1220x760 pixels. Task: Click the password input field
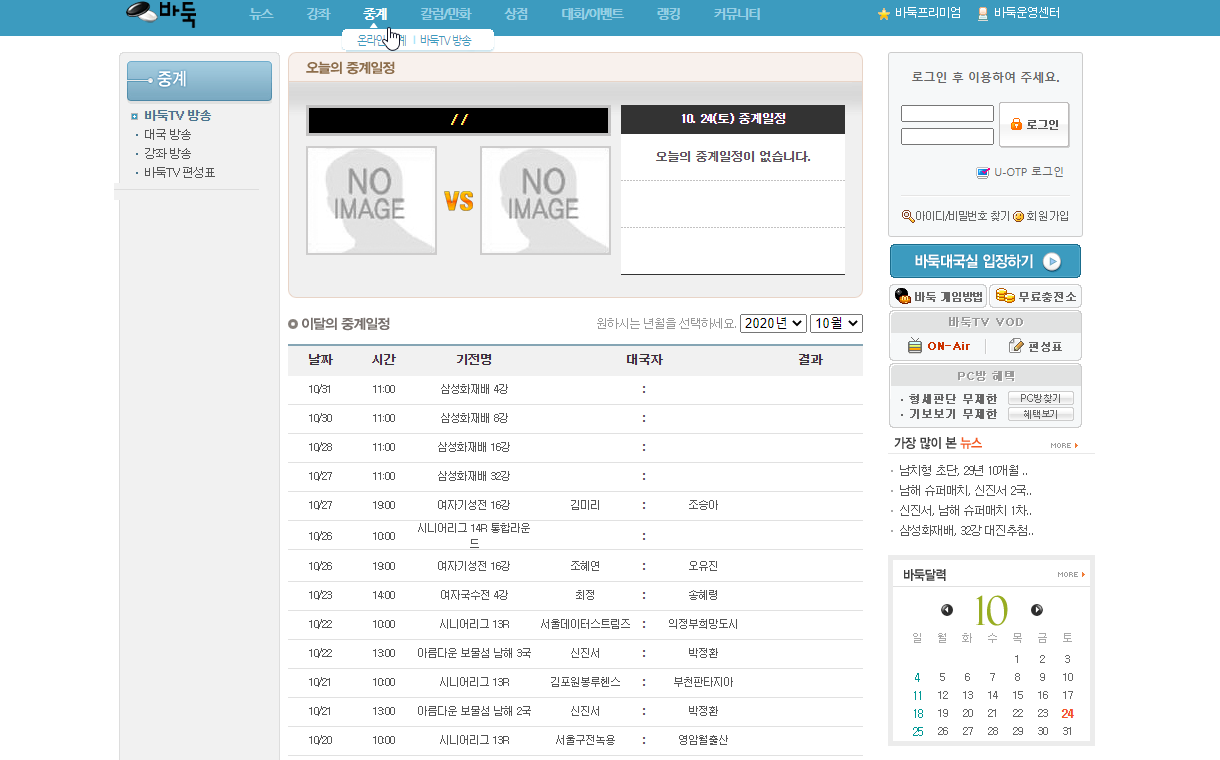947,136
